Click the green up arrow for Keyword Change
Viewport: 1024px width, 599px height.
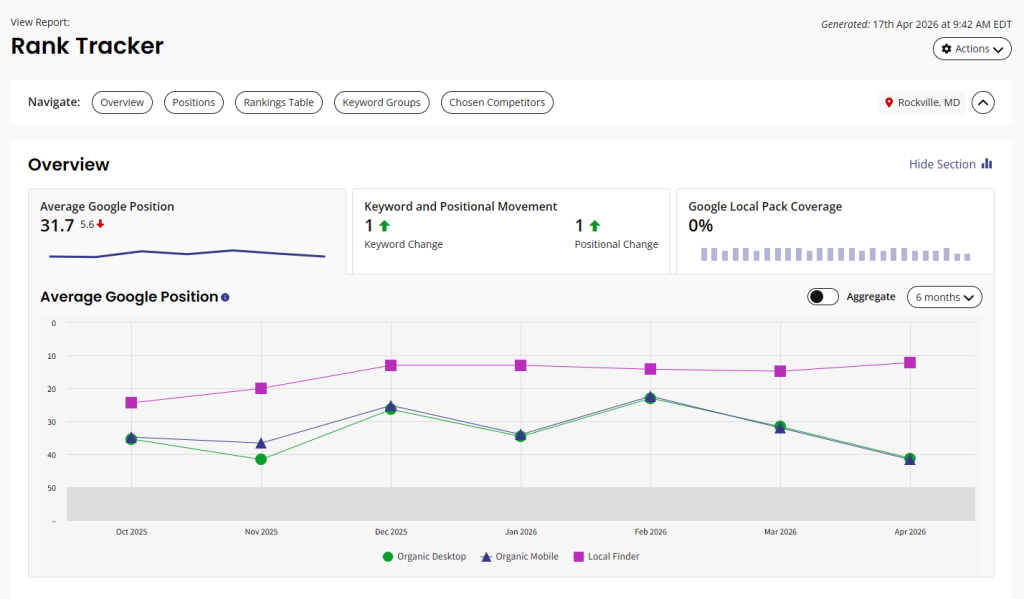click(384, 226)
